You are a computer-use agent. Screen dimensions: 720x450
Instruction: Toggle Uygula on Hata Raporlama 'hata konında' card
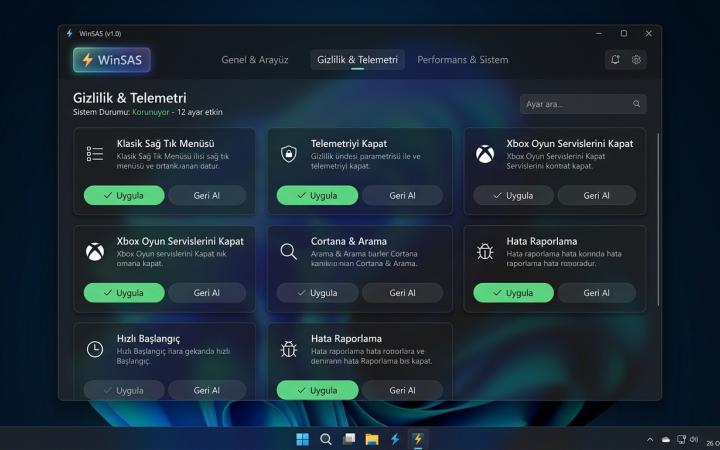pos(513,292)
